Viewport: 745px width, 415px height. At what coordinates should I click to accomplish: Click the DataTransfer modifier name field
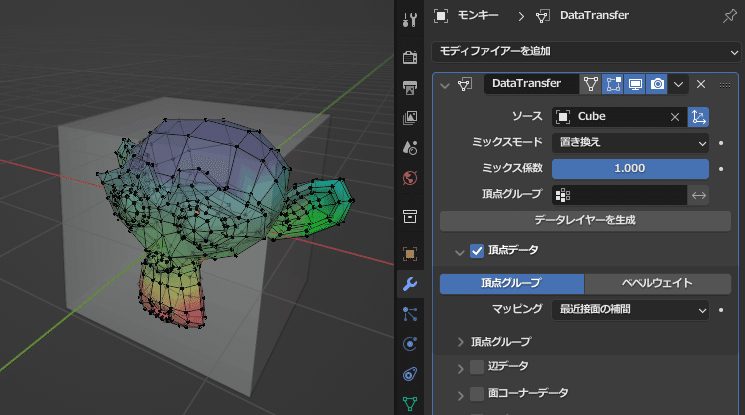coord(531,84)
